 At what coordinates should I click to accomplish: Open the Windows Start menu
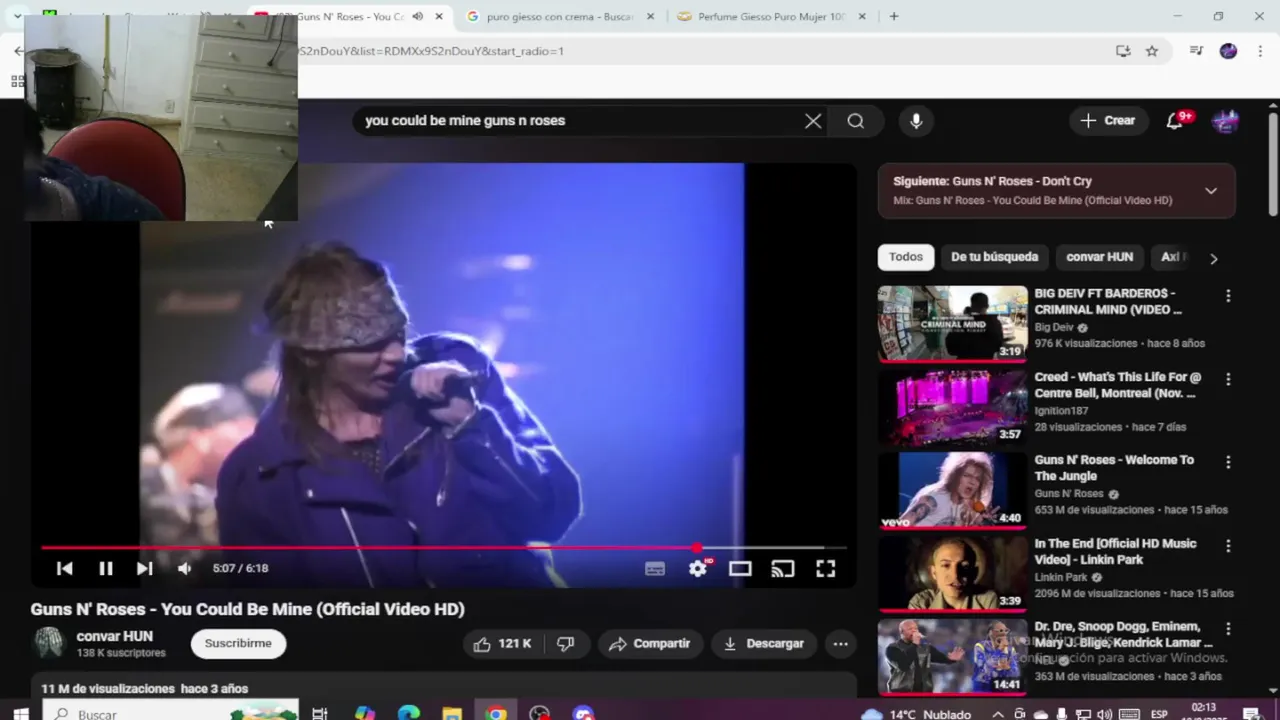click(x=21, y=714)
